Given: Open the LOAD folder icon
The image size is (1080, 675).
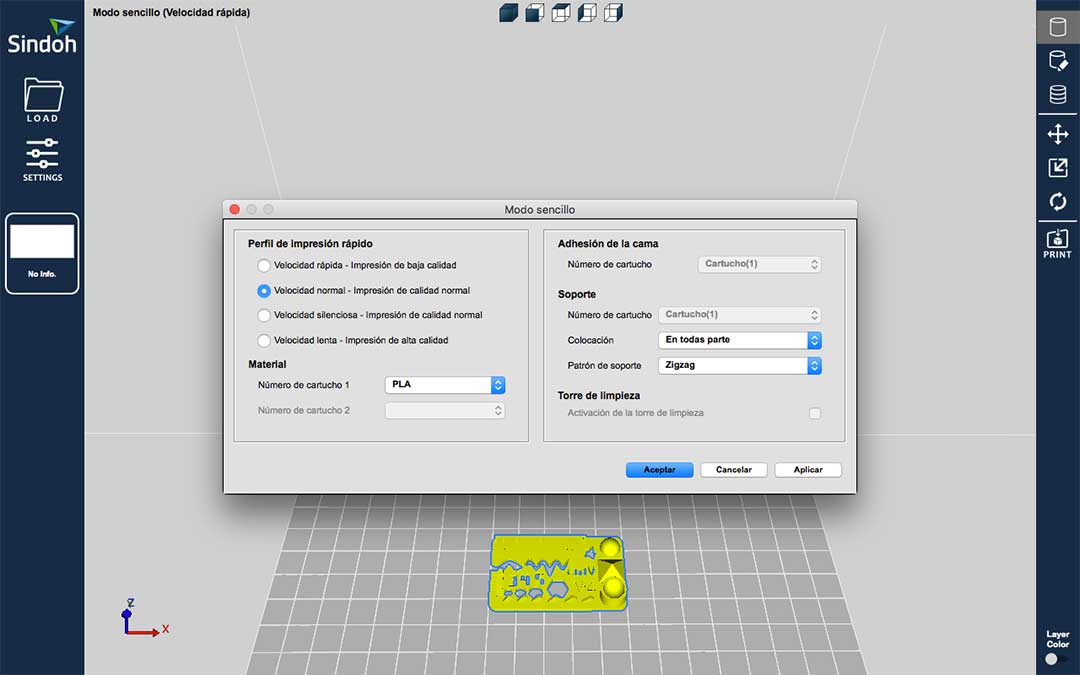Looking at the screenshot, I should 43,100.
